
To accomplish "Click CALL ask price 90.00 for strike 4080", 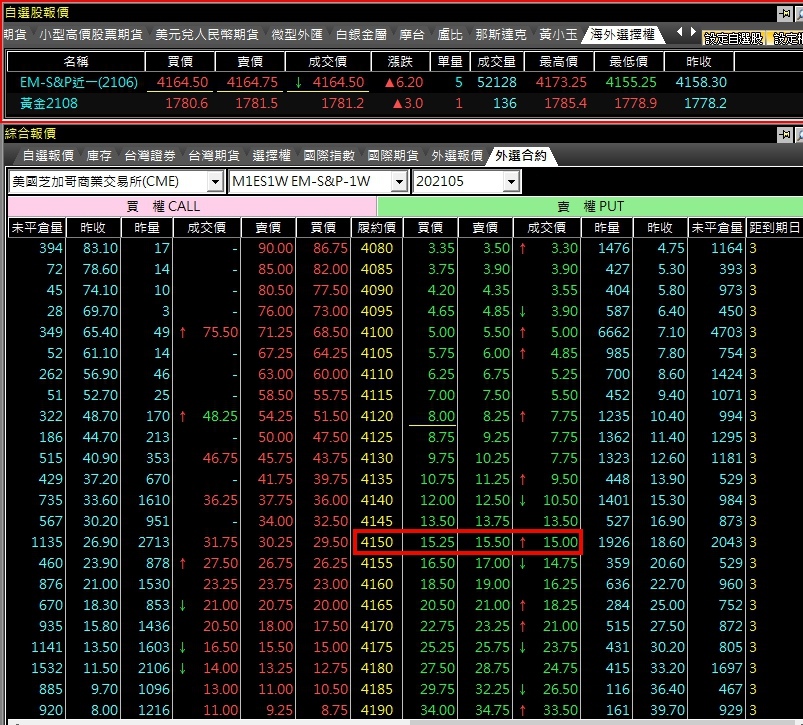I will 276,248.
